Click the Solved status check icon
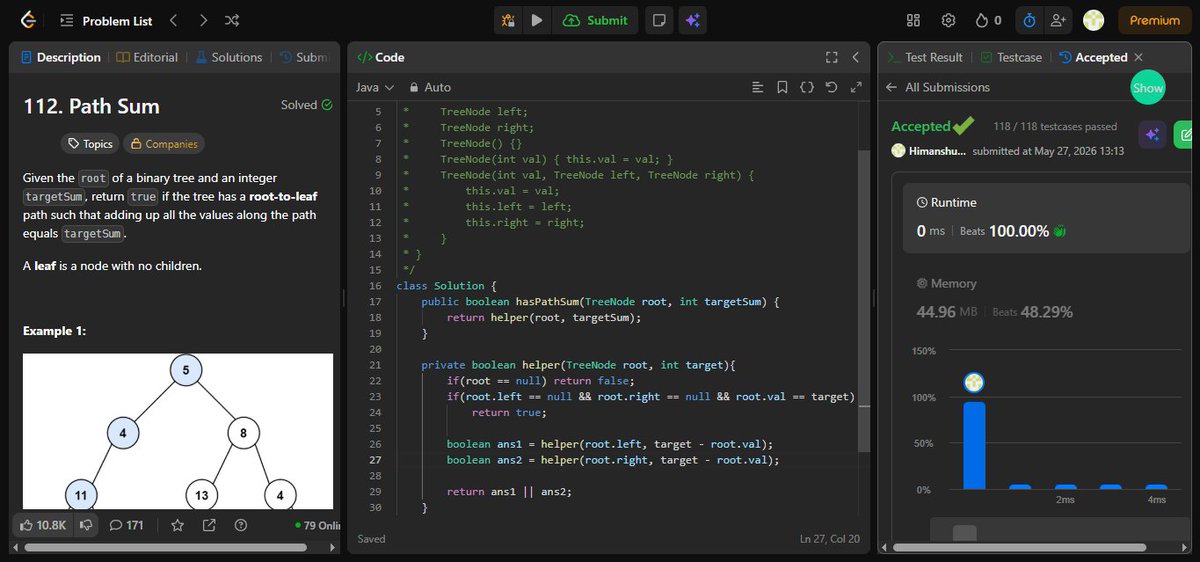This screenshot has height=562, width=1200. pos(326,105)
